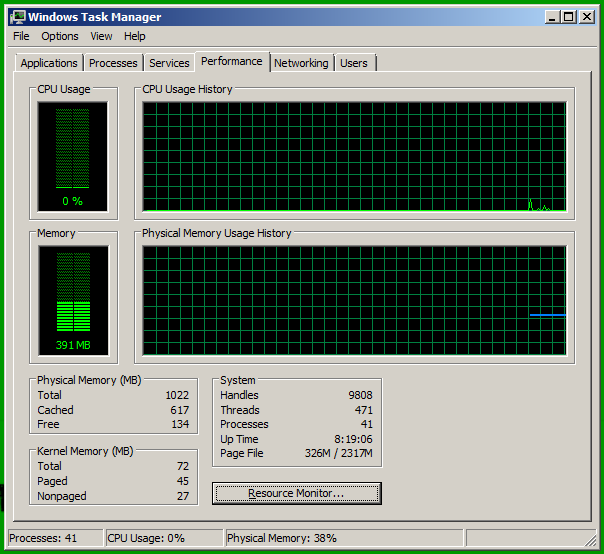Open the Help menu
The image size is (604, 554).
click(x=134, y=36)
